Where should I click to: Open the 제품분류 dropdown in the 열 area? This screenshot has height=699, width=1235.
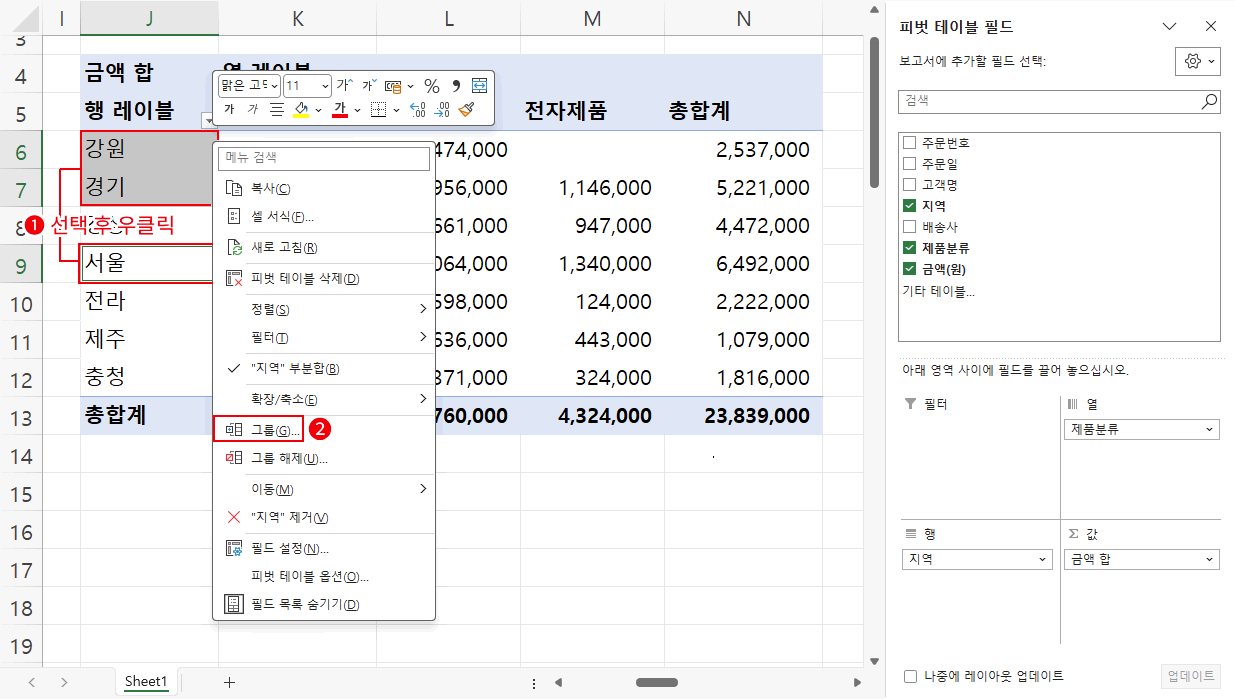(x=1208, y=429)
